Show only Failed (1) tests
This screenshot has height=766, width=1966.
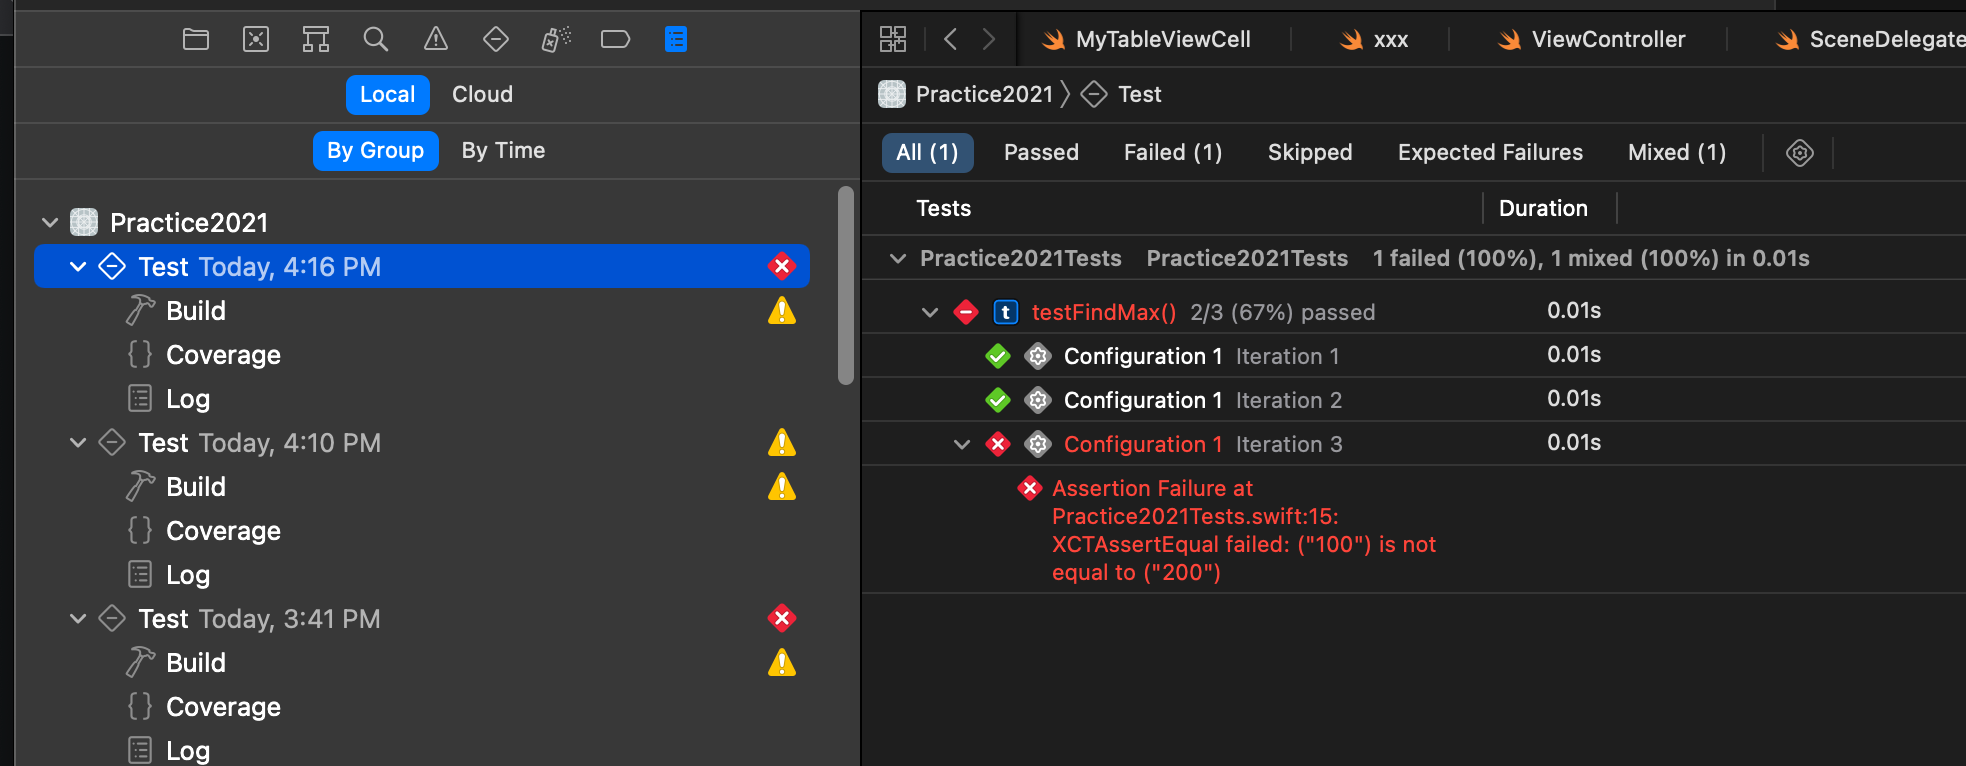1172,153
